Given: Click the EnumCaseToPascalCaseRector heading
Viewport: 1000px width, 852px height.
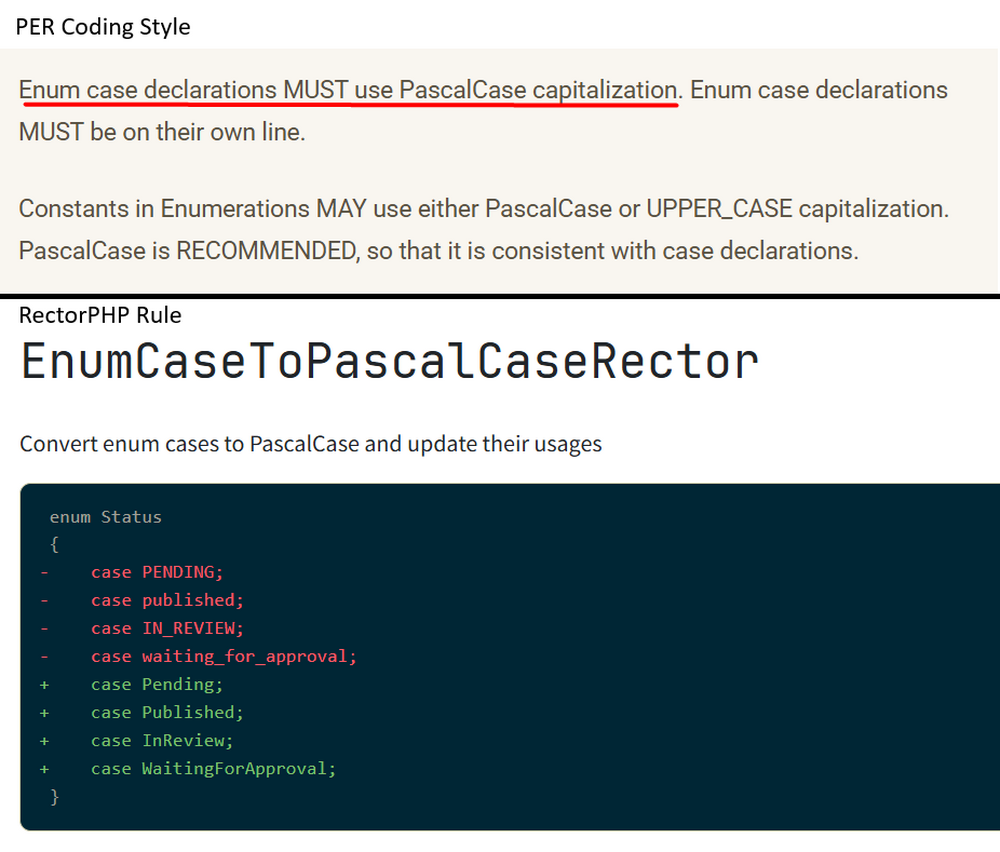Looking at the screenshot, I should coord(389,361).
